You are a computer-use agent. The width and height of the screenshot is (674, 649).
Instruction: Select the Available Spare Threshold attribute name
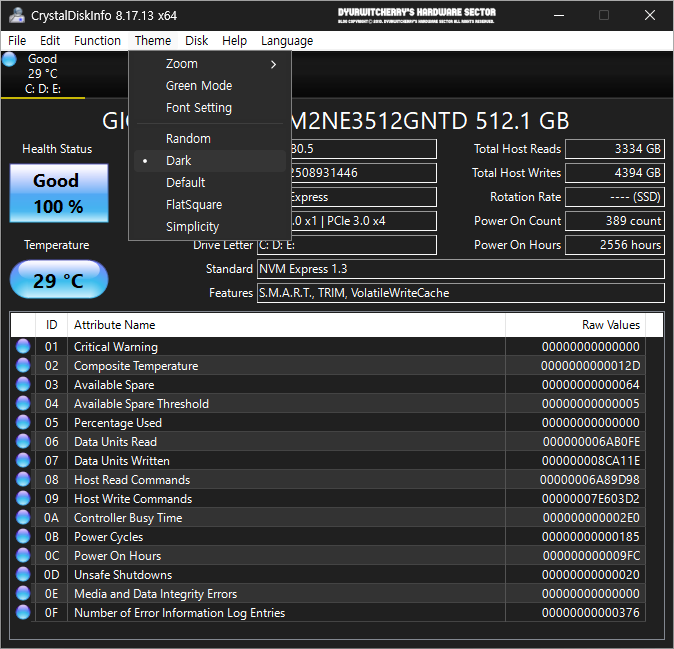(x=141, y=404)
